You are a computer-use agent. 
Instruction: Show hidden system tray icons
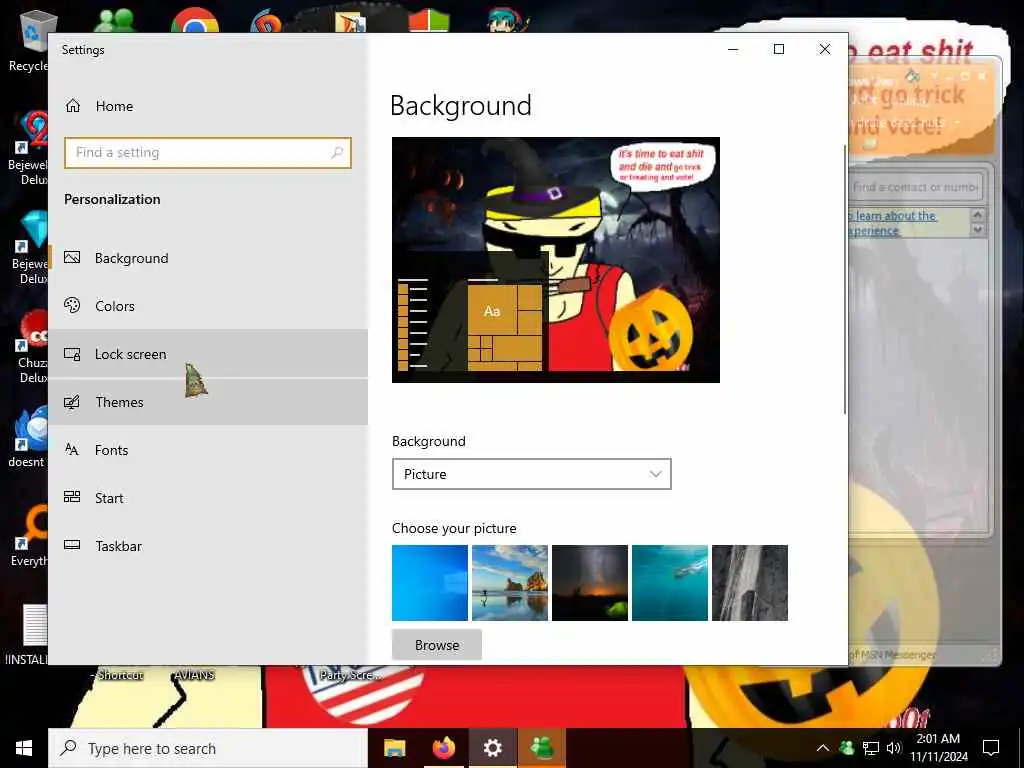click(x=823, y=748)
